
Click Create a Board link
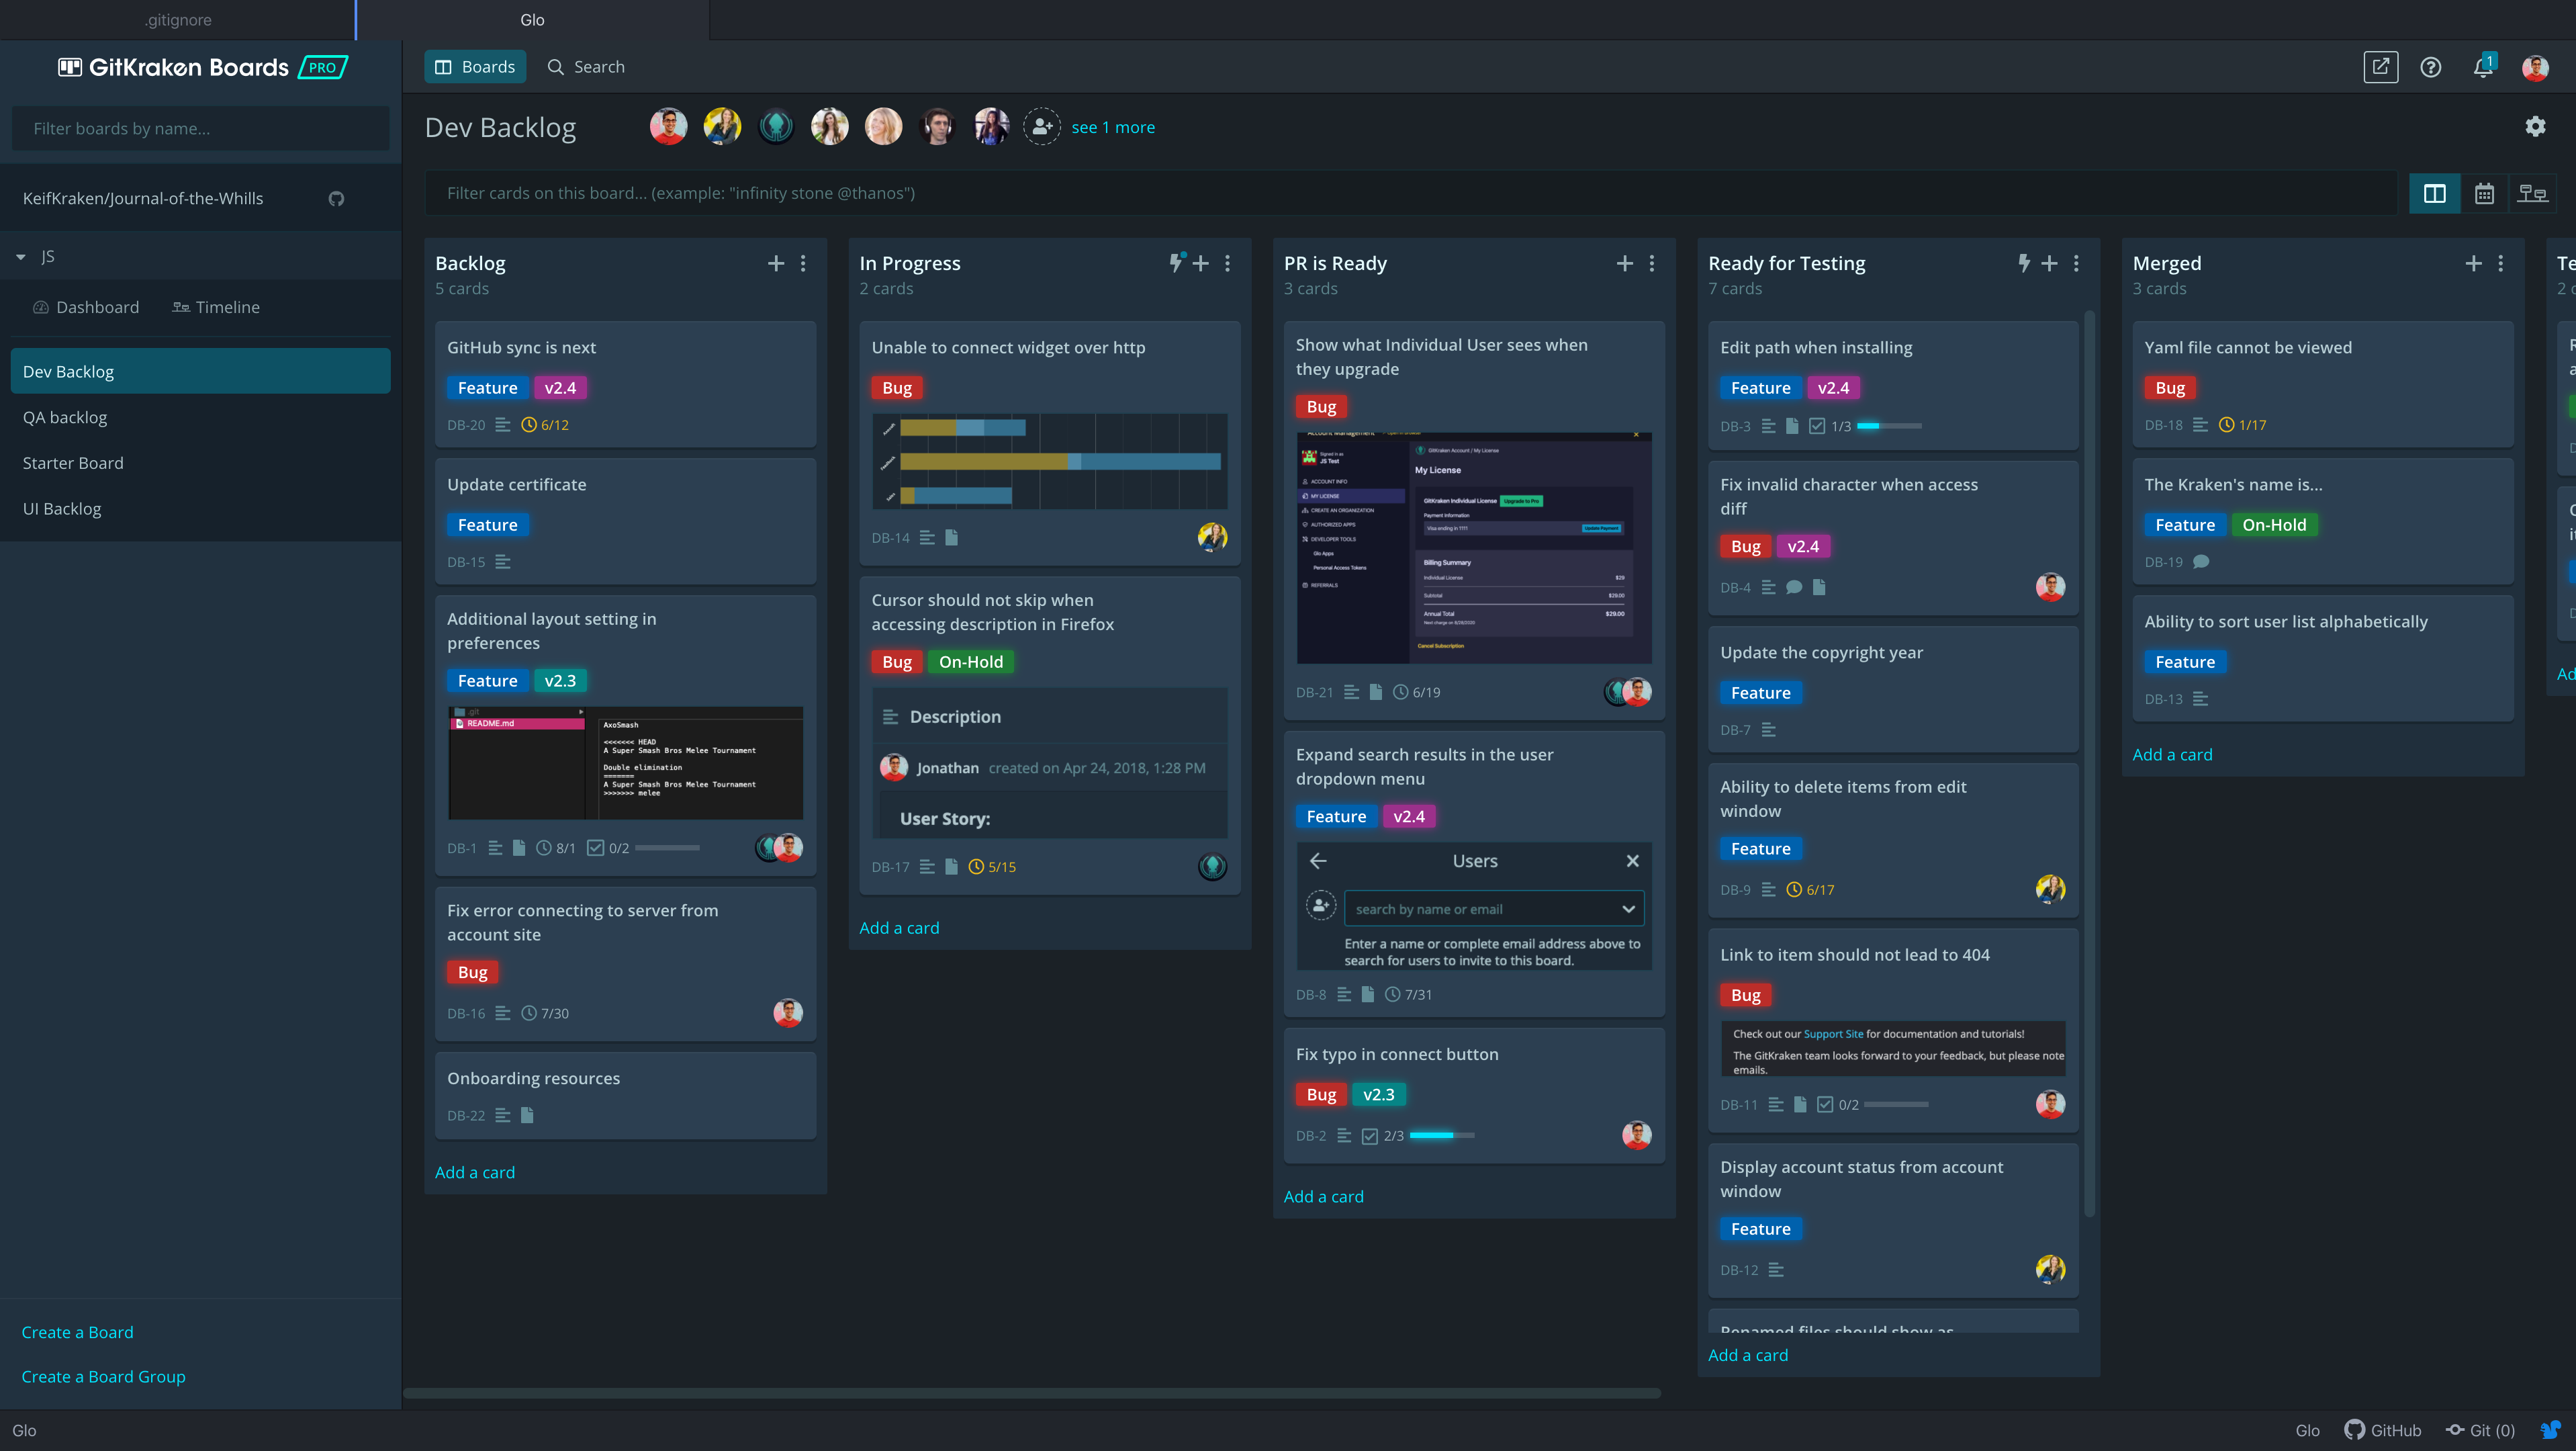[77, 1332]
